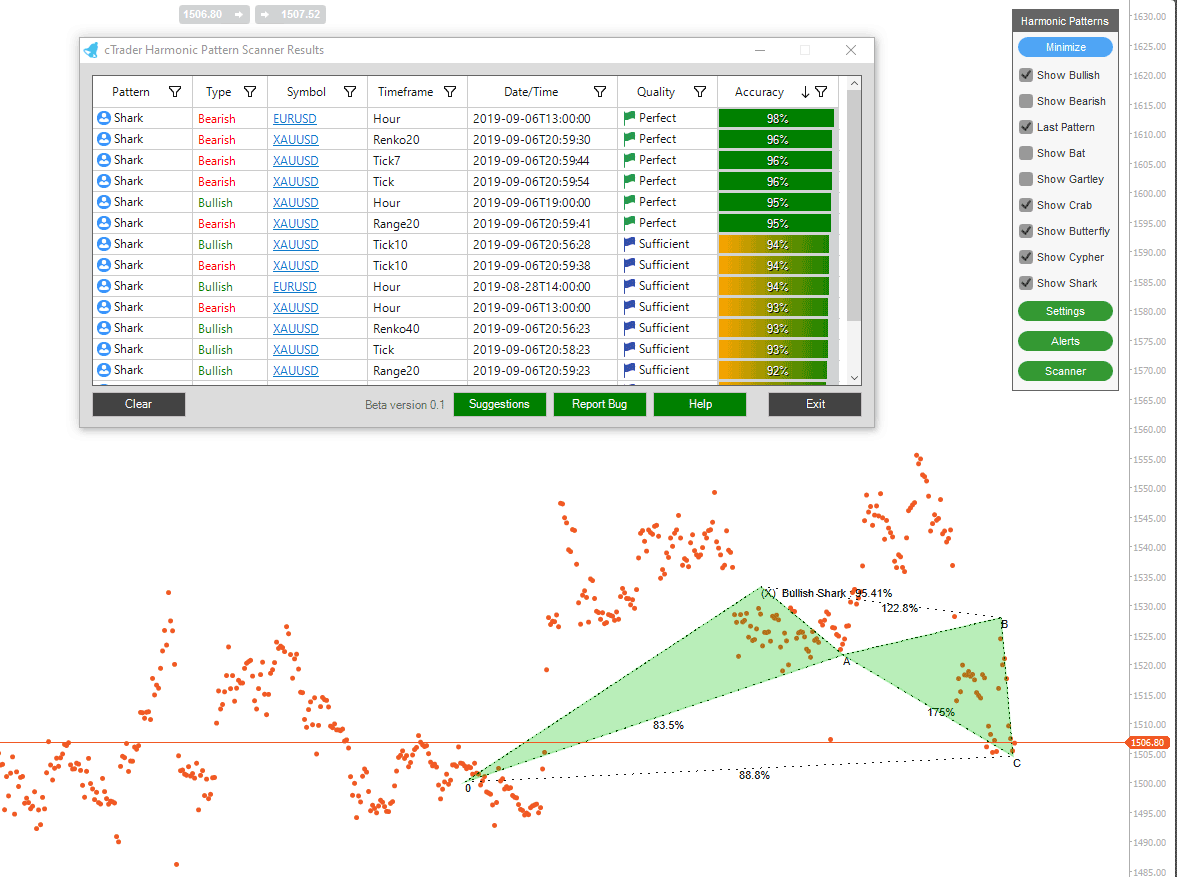
Task: Open the Timeframe column filter icon
Action: (450, 92)
